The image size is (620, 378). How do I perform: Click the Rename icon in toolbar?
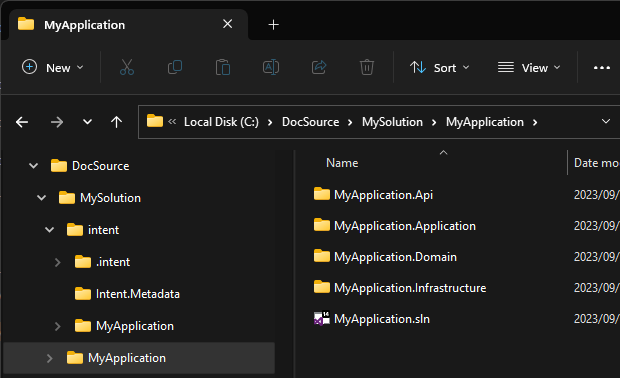[271, 67]
